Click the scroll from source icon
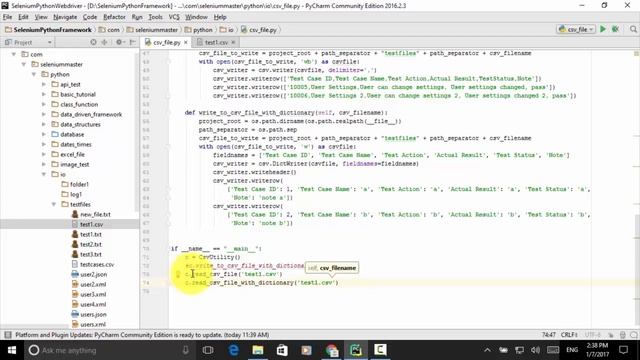Image resolution: width=640 pixels, height=360 pixels. coord(93,42)
